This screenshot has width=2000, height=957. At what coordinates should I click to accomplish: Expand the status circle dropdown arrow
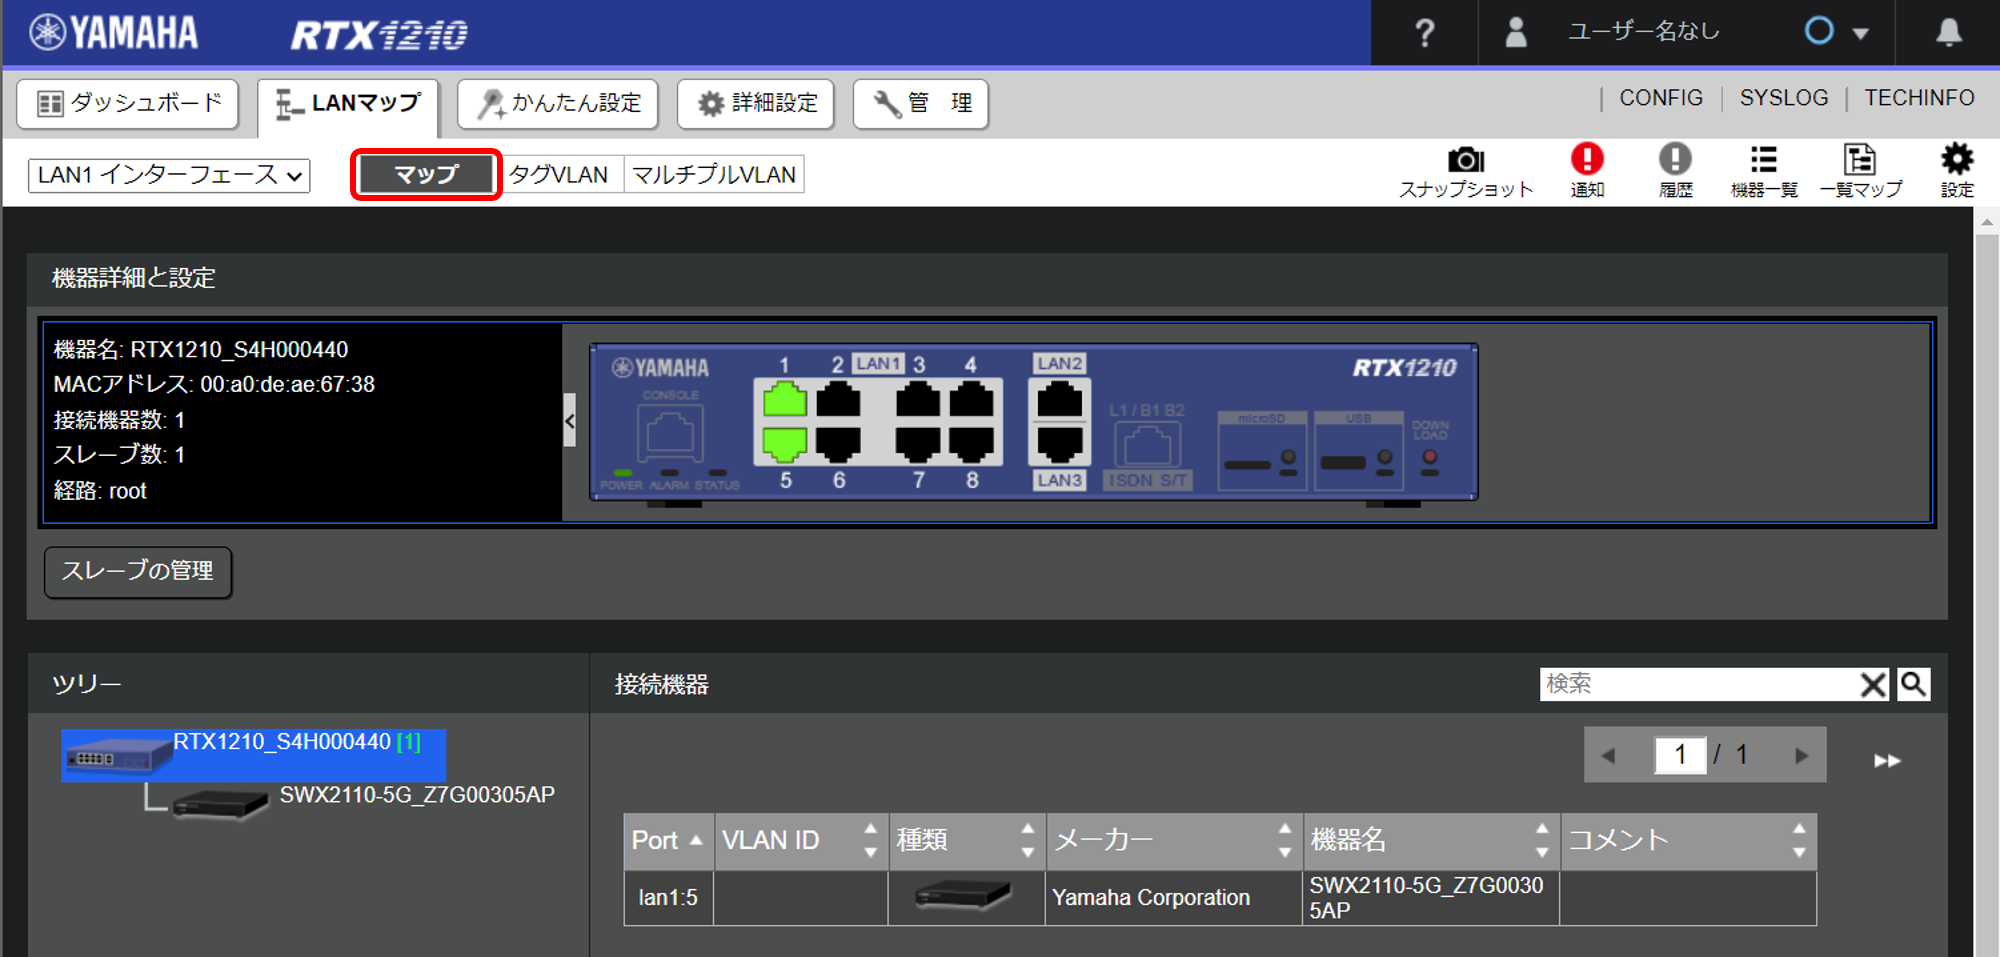coord(1860,33)
